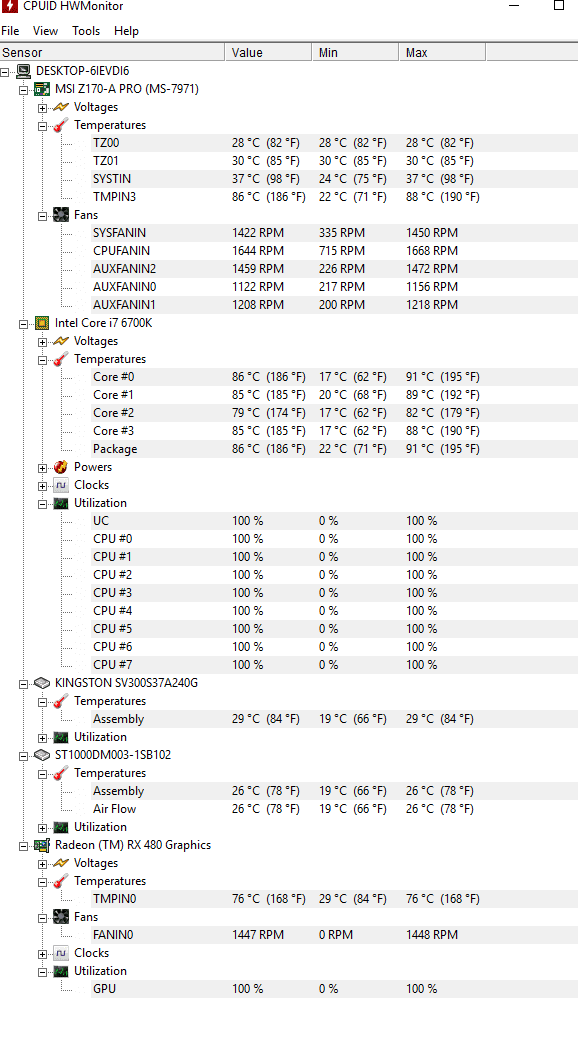
Task: Collapse the CPU Utilization node
Action: (42, 503)
